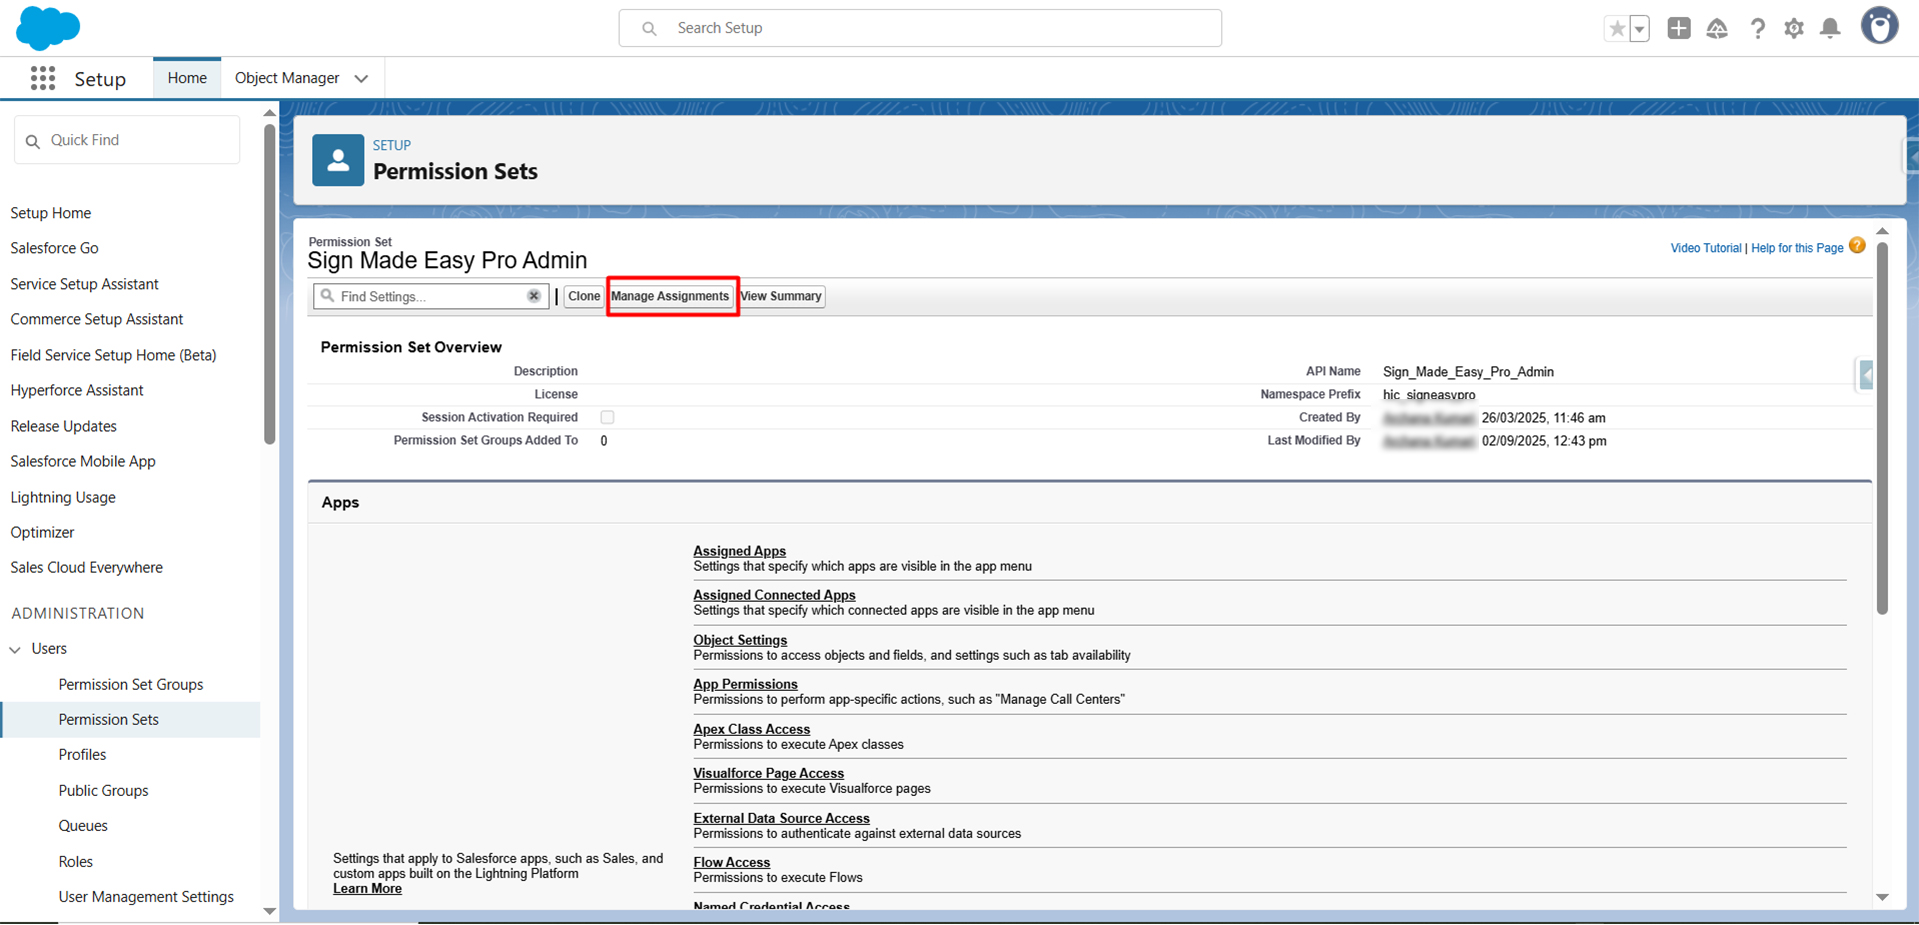Click the View Summary button

pos(781,296)
